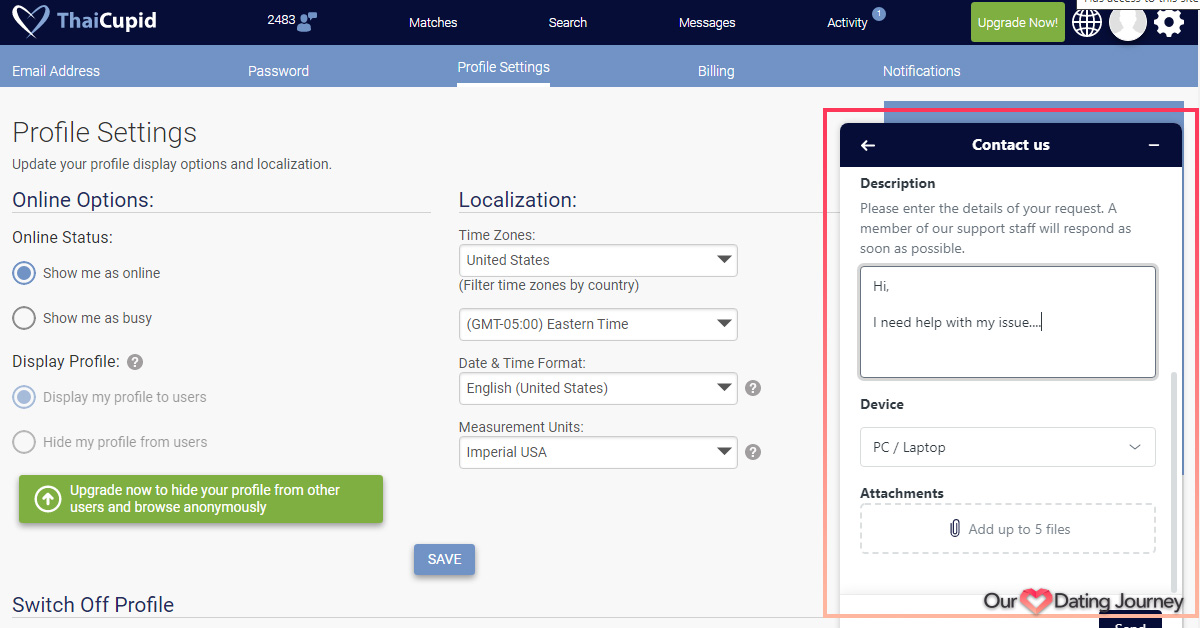Viewport: 1200px width, 628px height.
Task: Click the (Filter time zones by country) note
Action: pyautogui.click(x=549, y=285)
